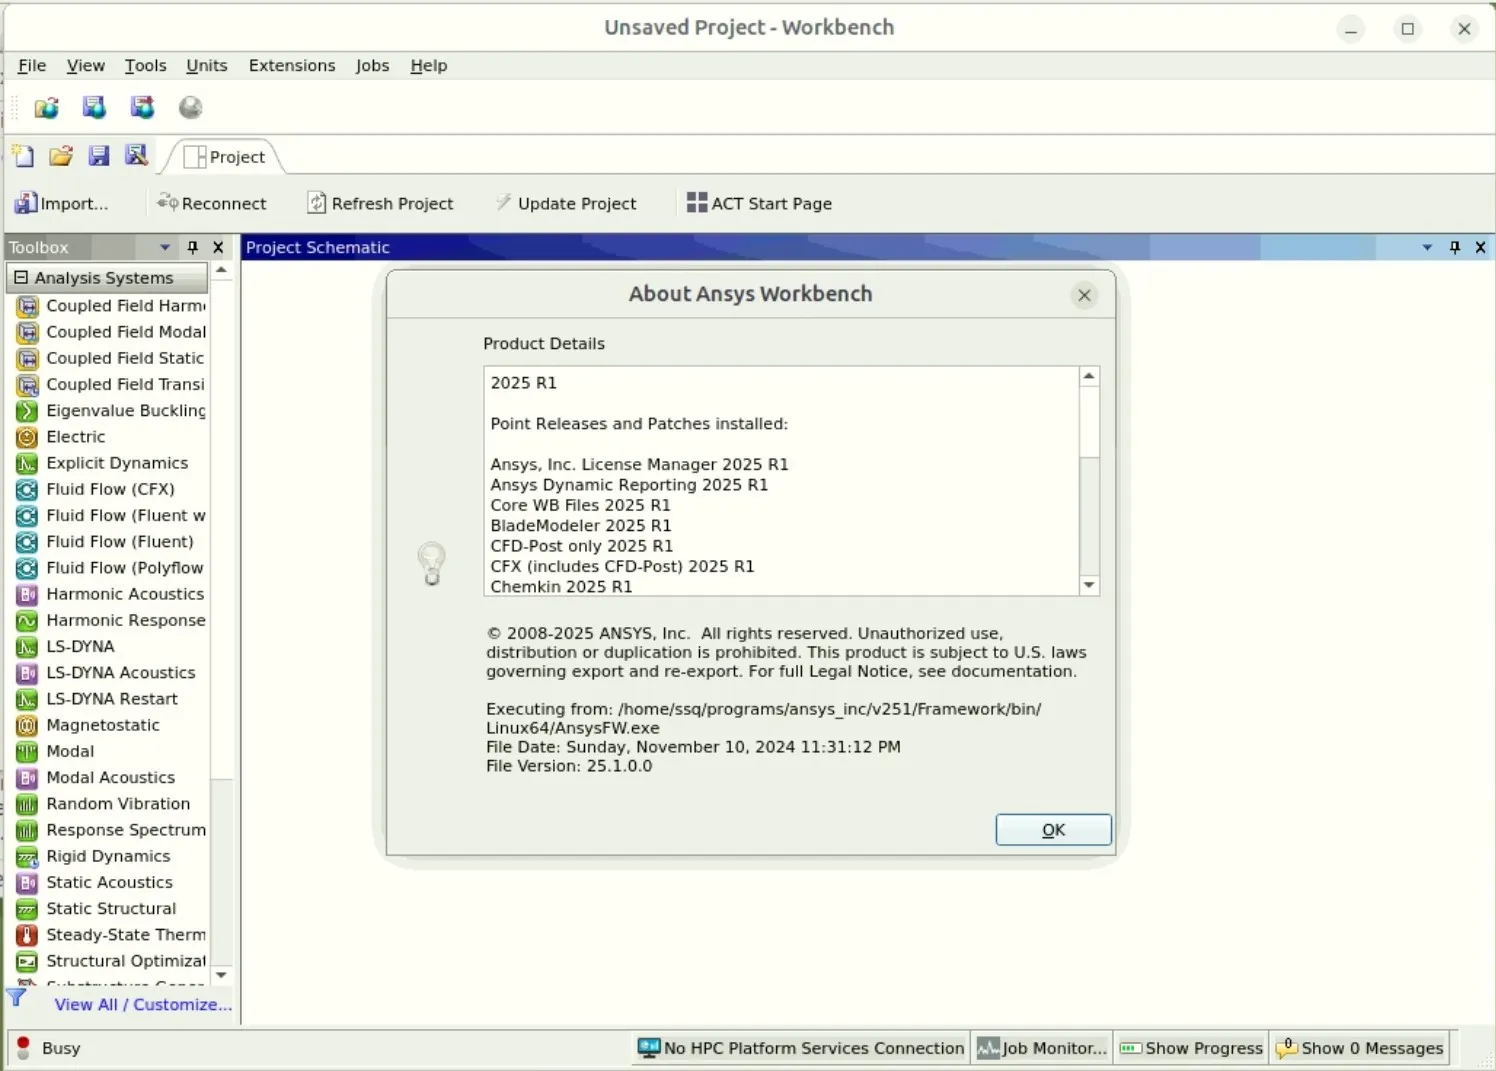Open Project Schematic panel dropdown arrow

1427,247
